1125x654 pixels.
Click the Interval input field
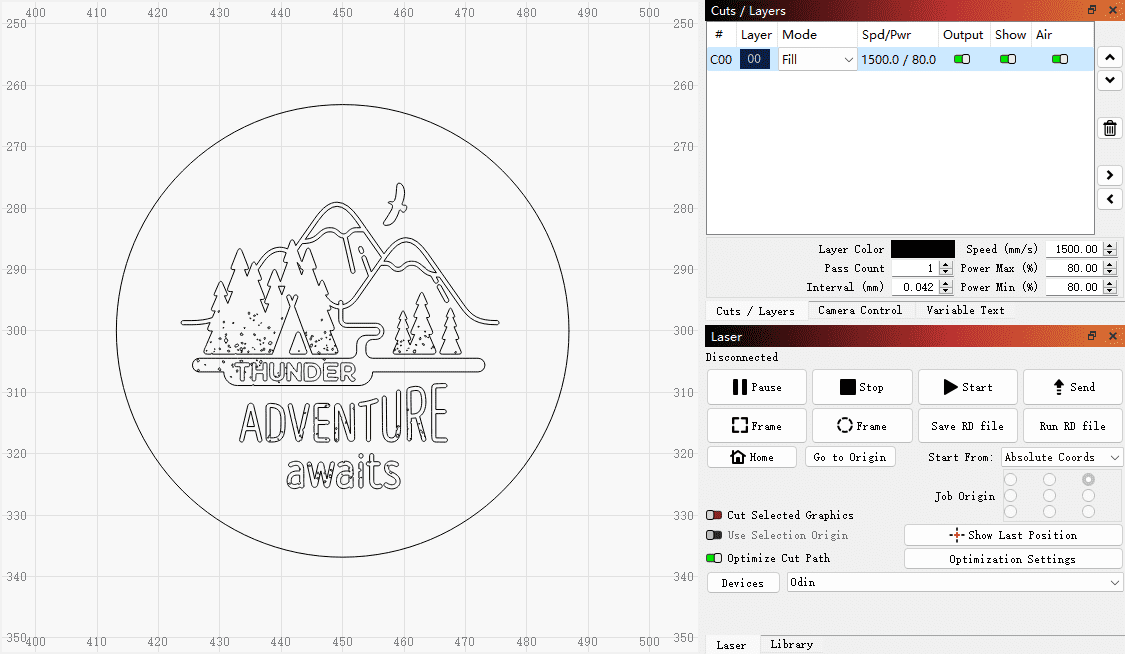915,287
